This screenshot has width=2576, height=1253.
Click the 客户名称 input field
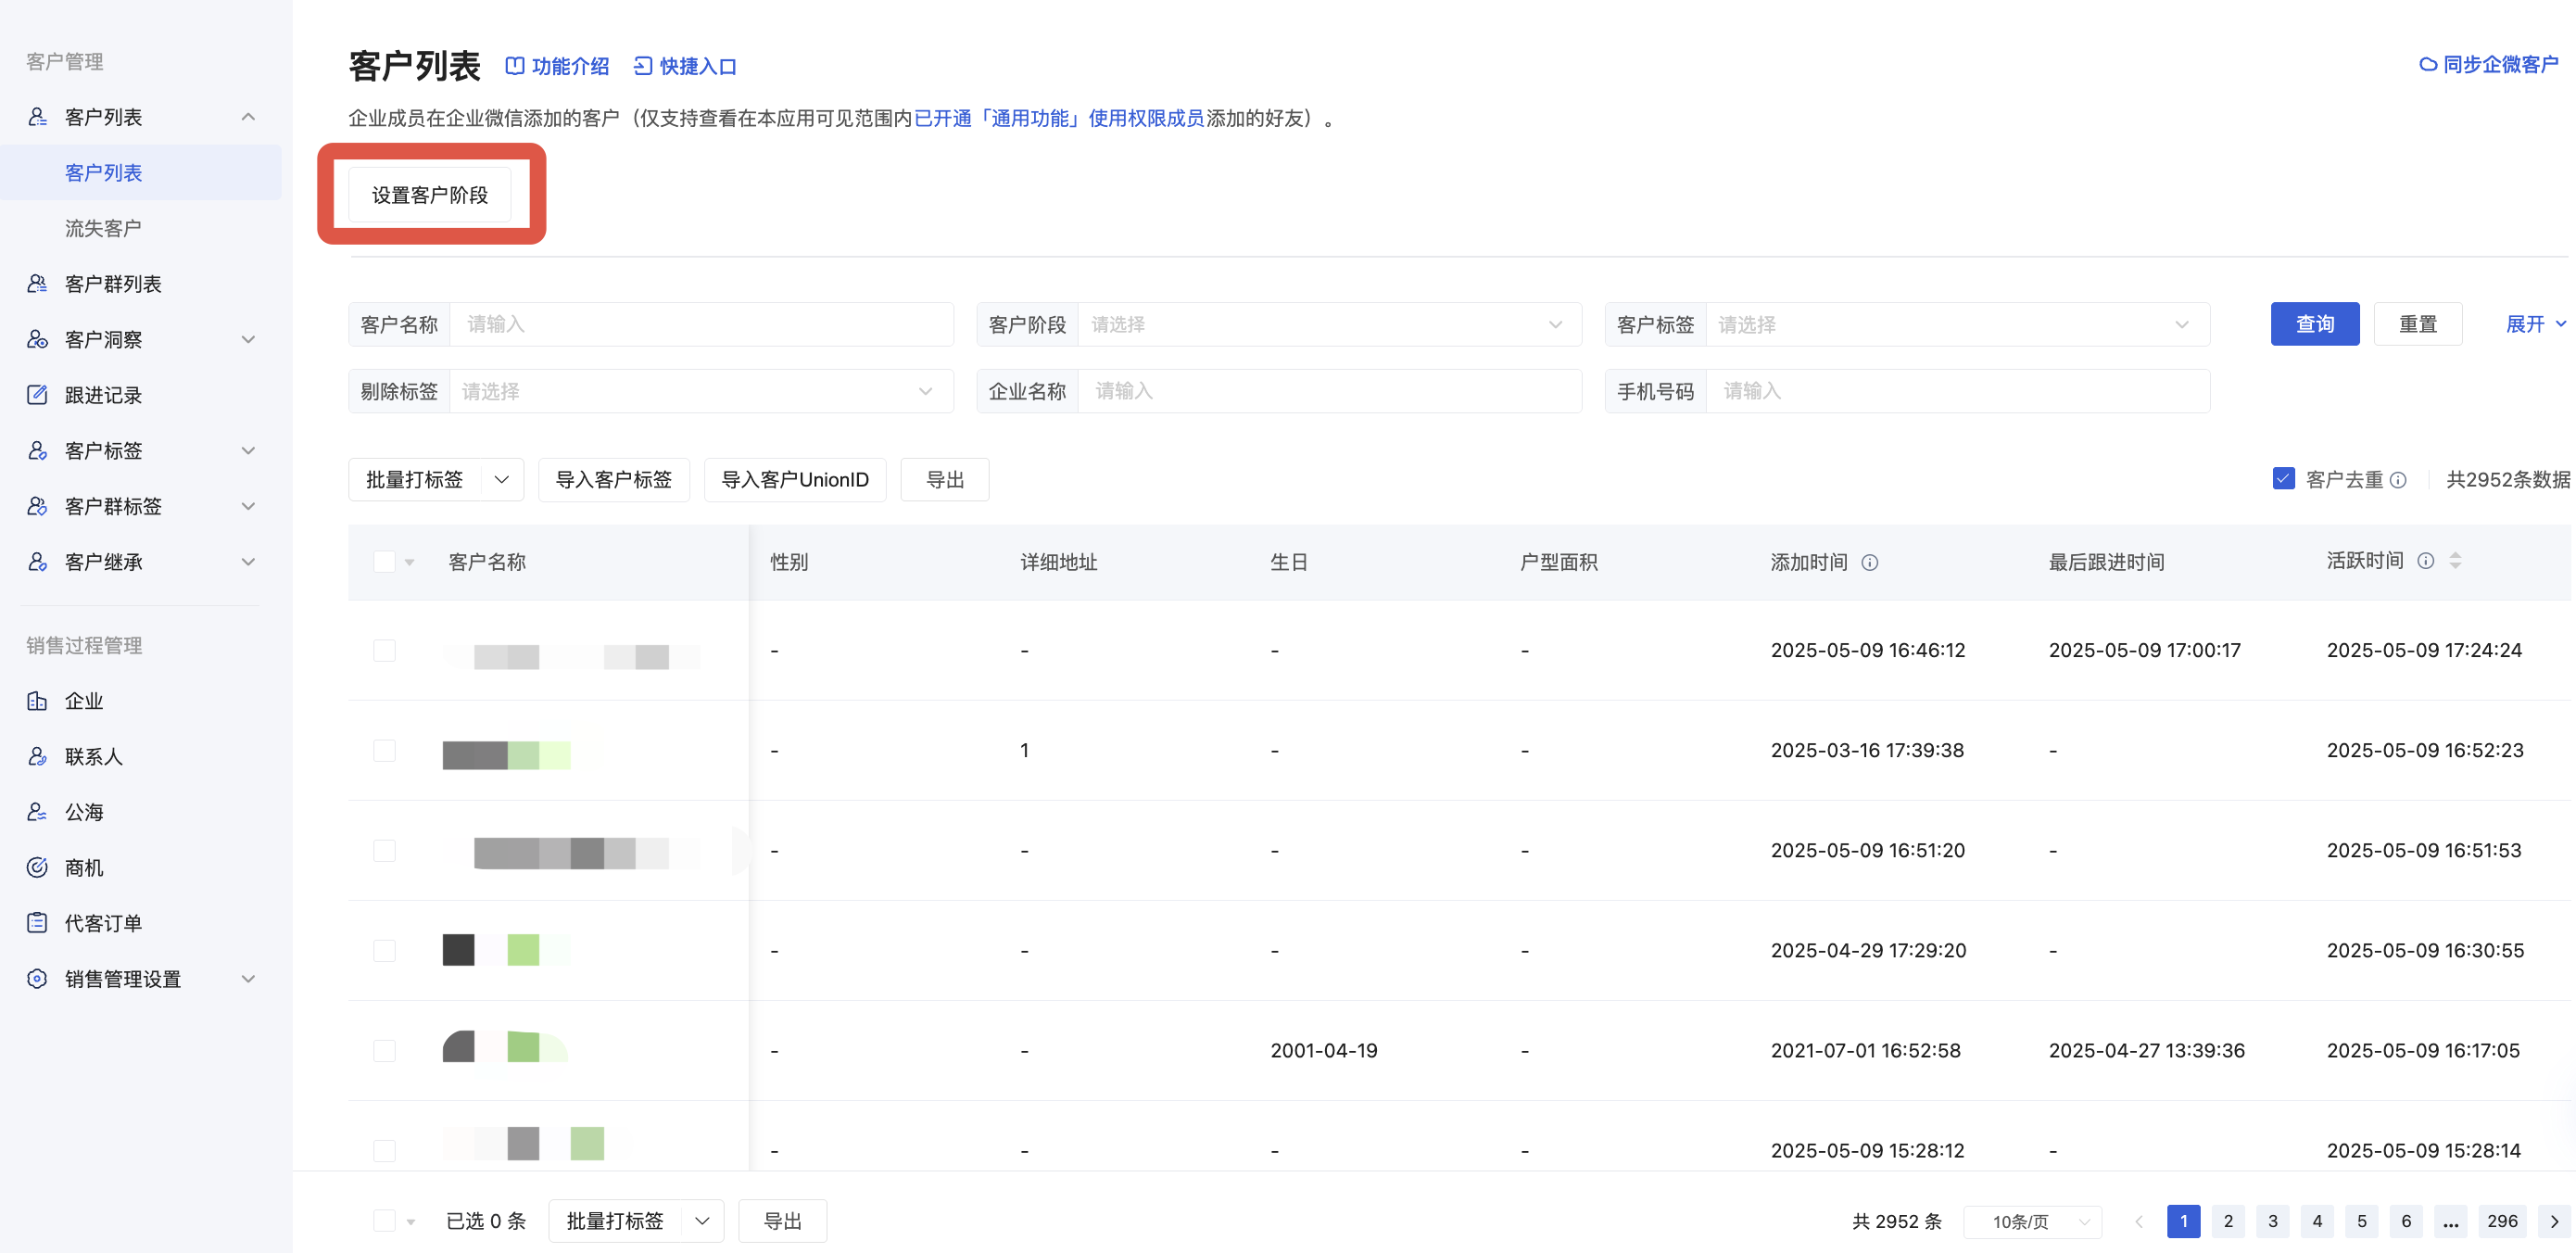point(702,325)
